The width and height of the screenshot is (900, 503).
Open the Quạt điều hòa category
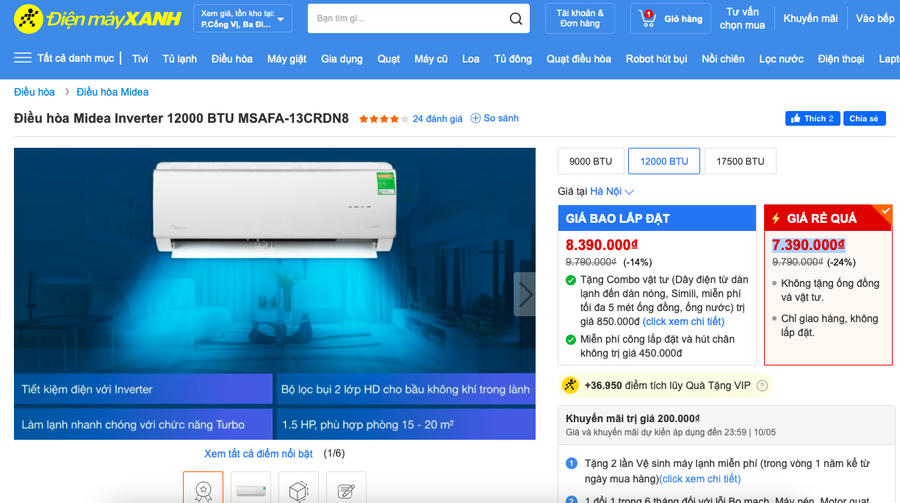579,59
